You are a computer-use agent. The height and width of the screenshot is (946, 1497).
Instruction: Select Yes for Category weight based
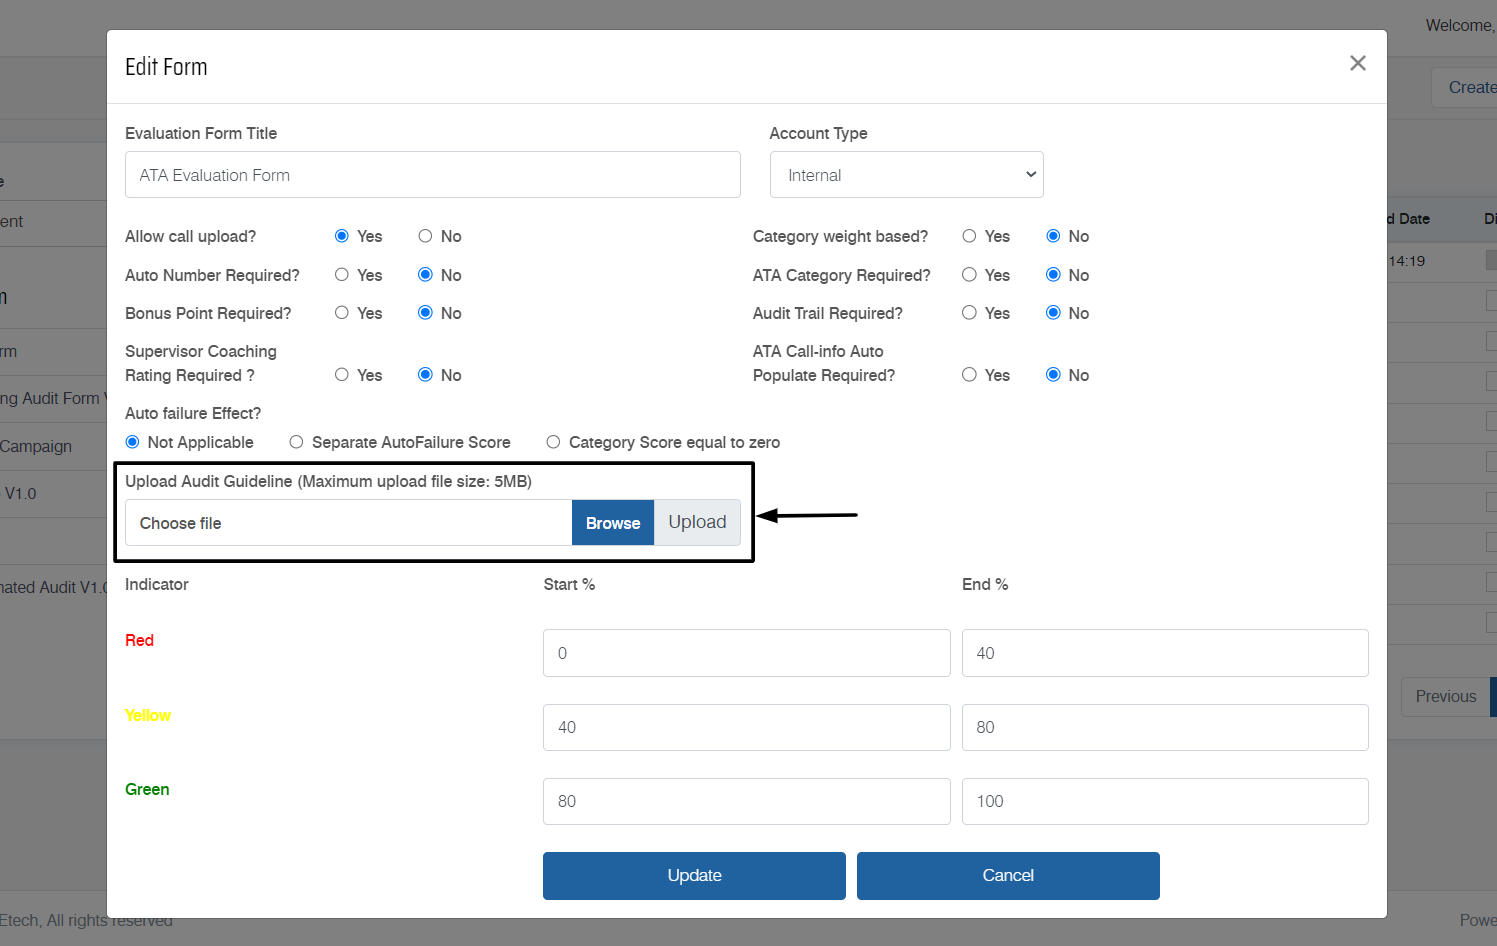pos(969,236)
